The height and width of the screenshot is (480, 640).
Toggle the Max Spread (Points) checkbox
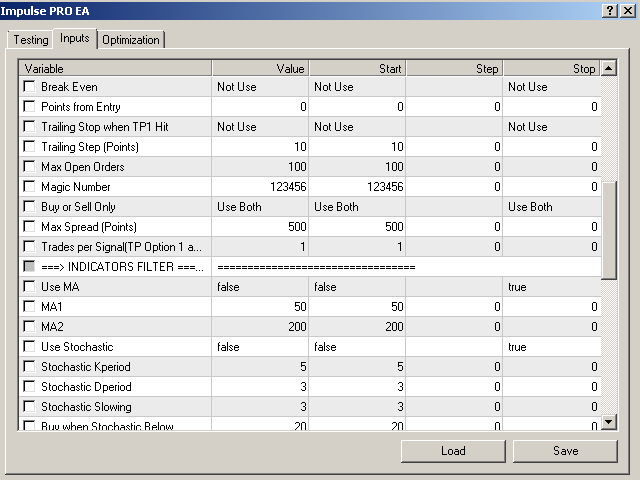pyautogui.click(x=29, y=227)
